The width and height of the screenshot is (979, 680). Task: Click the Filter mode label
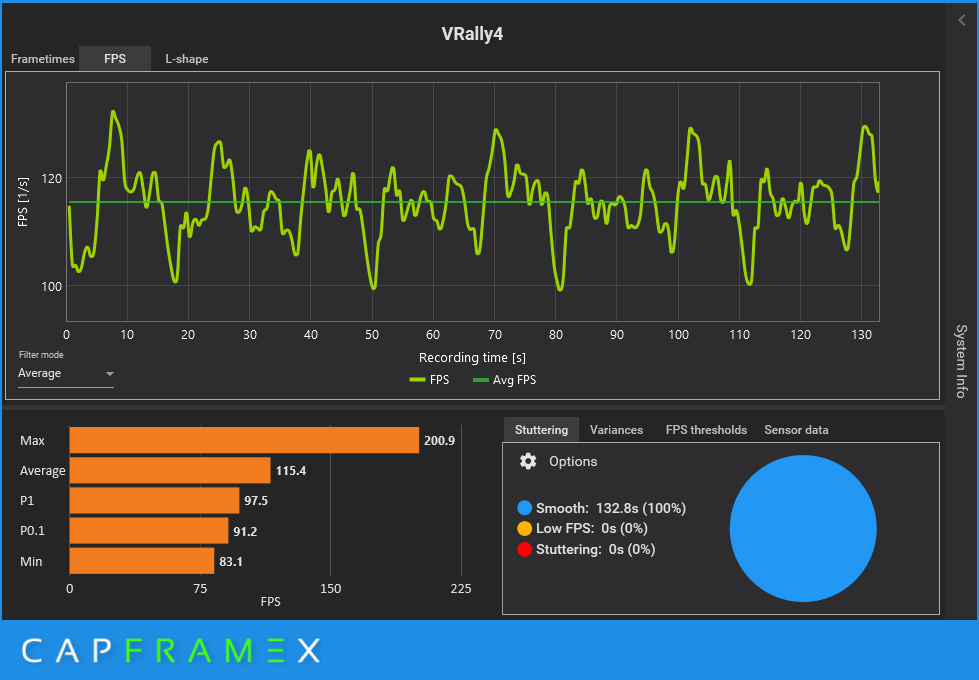pos(41,355)
